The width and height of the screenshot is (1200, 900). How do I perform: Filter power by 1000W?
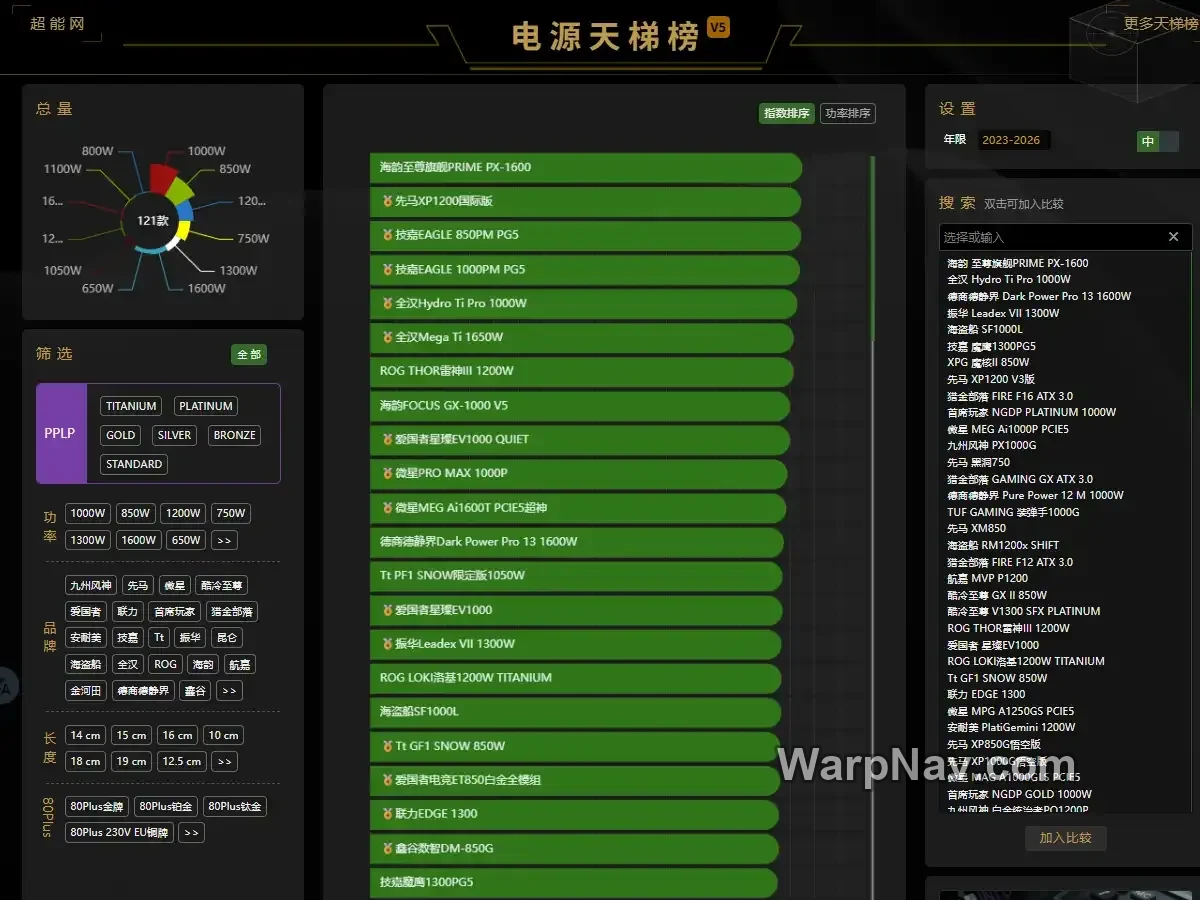pyautogui.click(x=88, y=513)
